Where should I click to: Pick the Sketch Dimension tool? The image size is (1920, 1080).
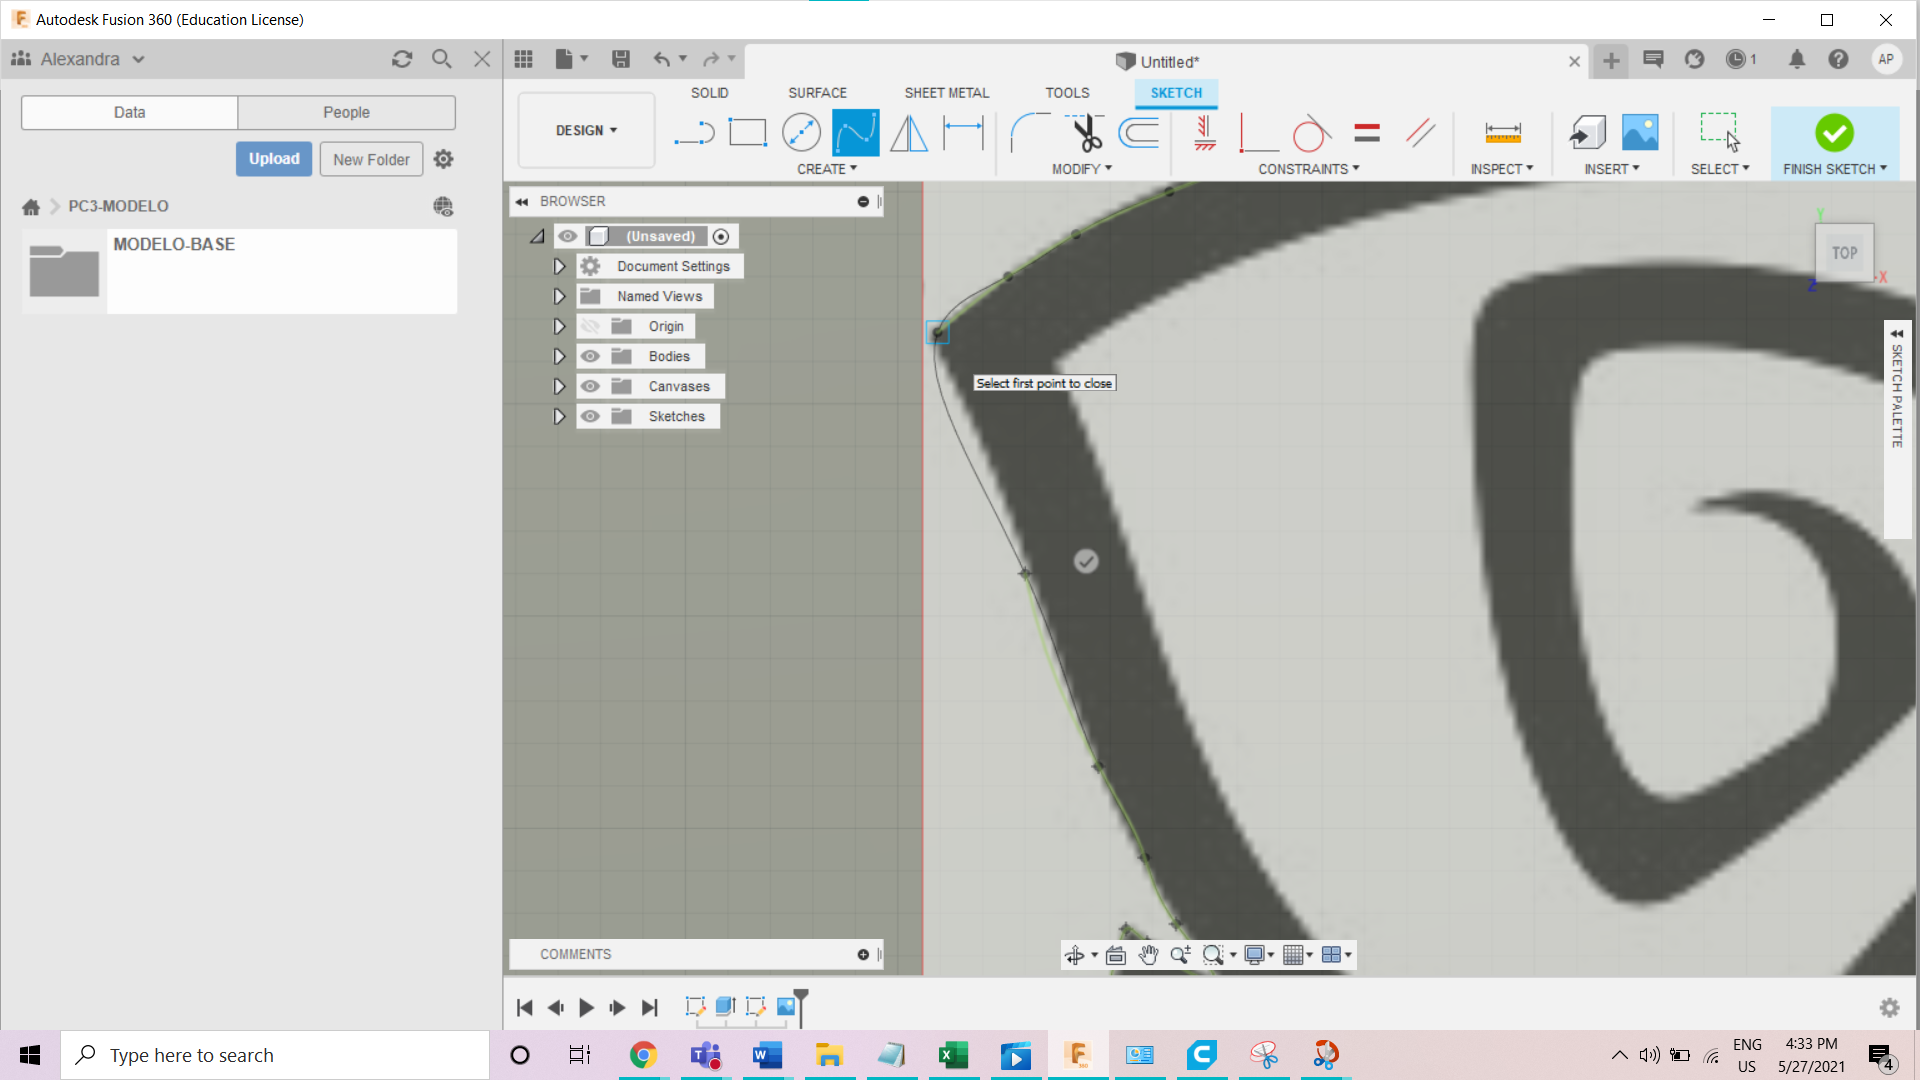click(x=963, y=132)
